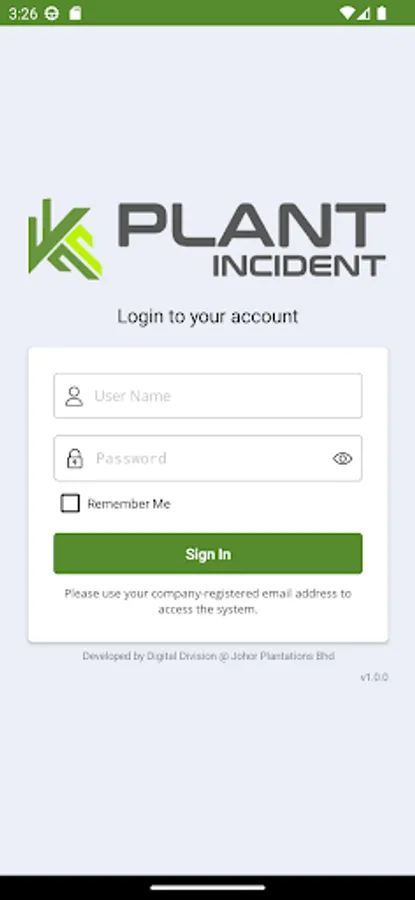Tap the circular notification icon beside the clock
This screenshot has width=415, height=900.
coord(52,14)
